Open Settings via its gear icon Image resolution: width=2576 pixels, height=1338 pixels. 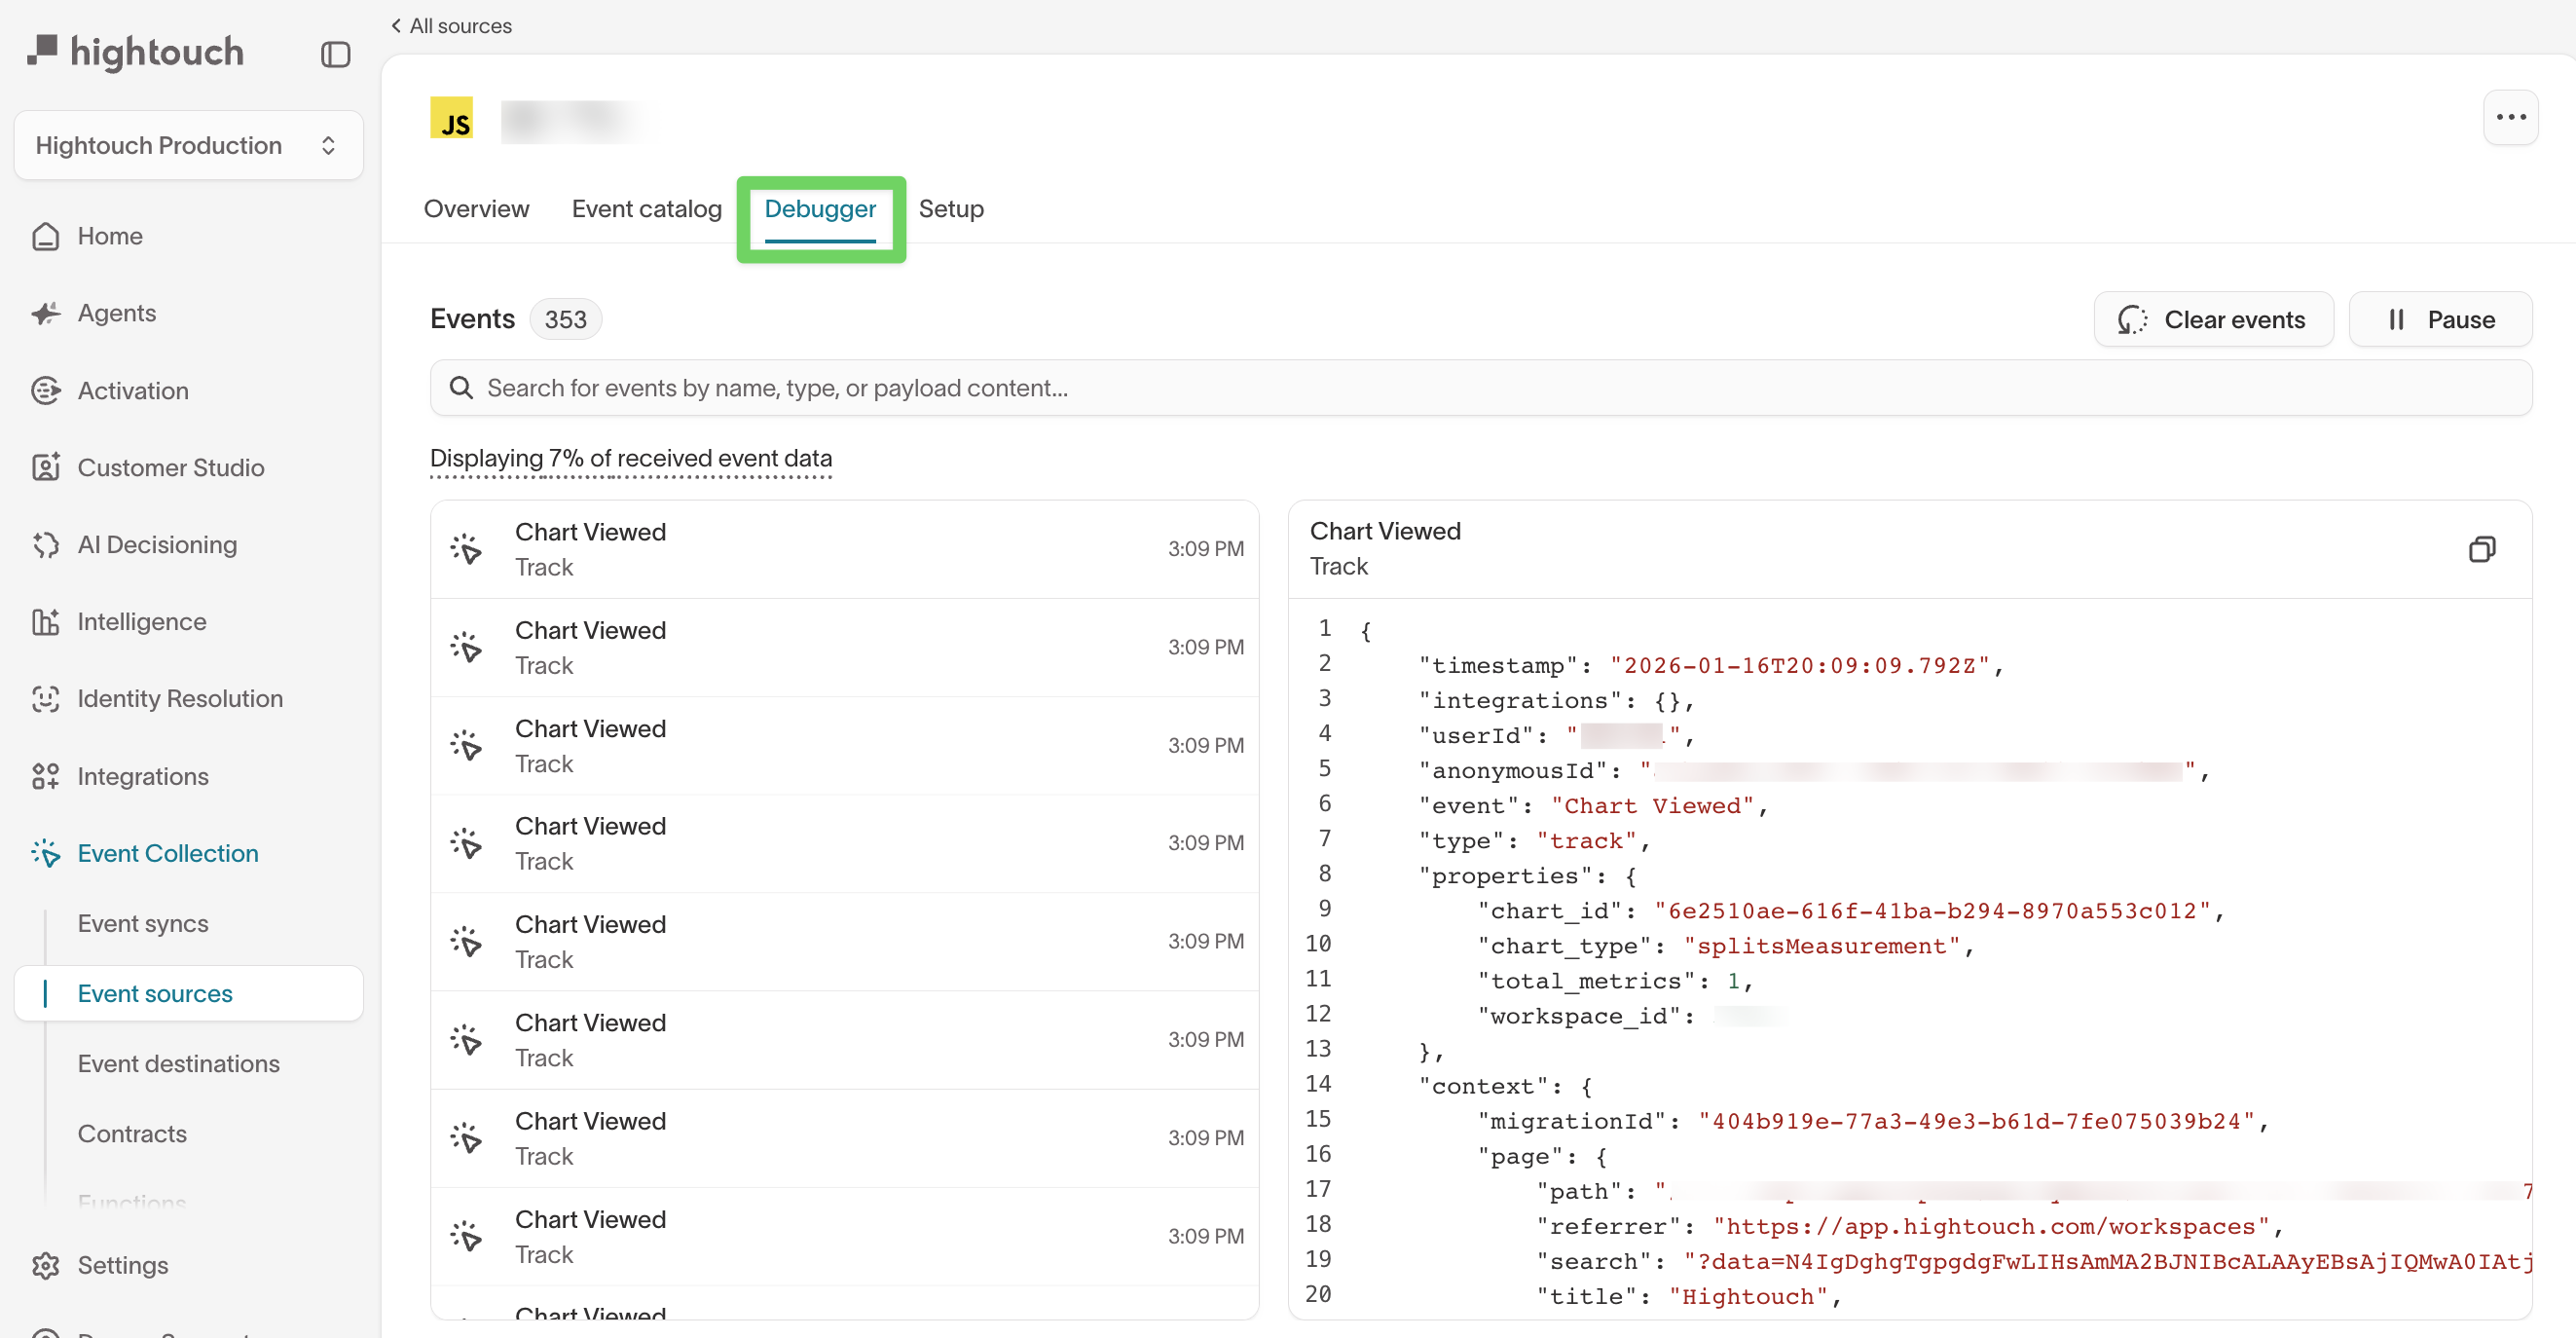[46, 1265]
